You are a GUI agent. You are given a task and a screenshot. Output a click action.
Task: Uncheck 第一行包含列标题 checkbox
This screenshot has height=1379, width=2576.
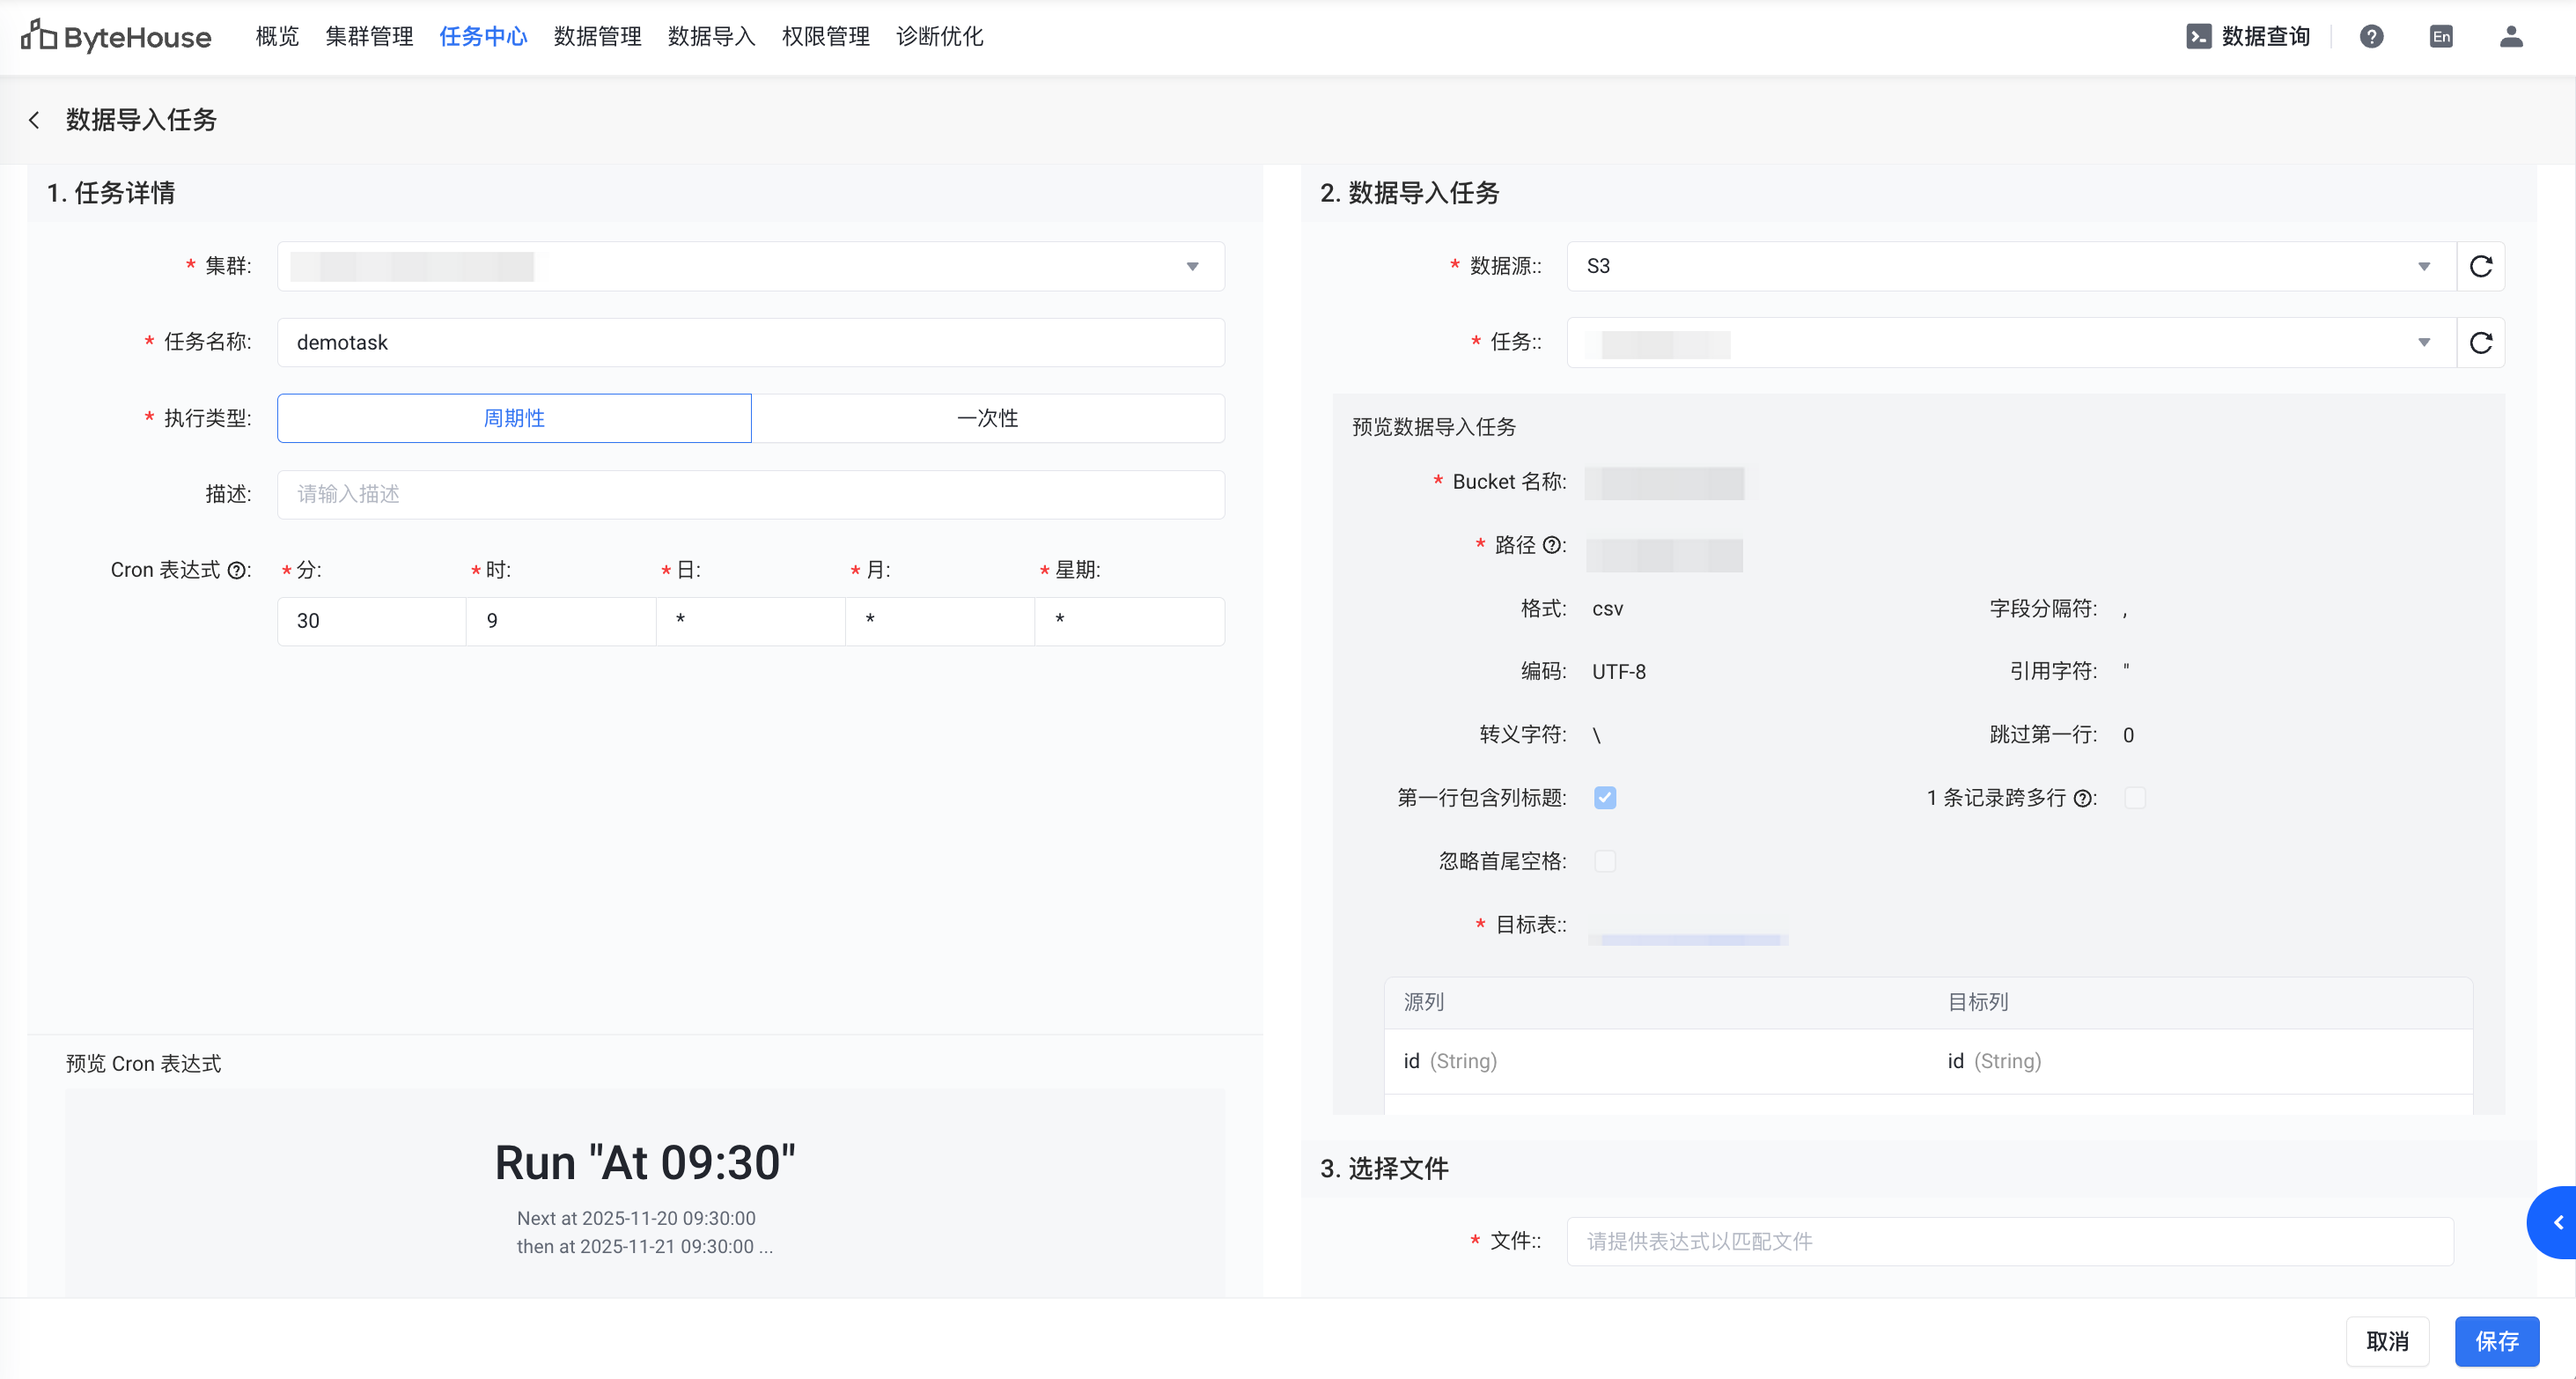[1605, 797]
